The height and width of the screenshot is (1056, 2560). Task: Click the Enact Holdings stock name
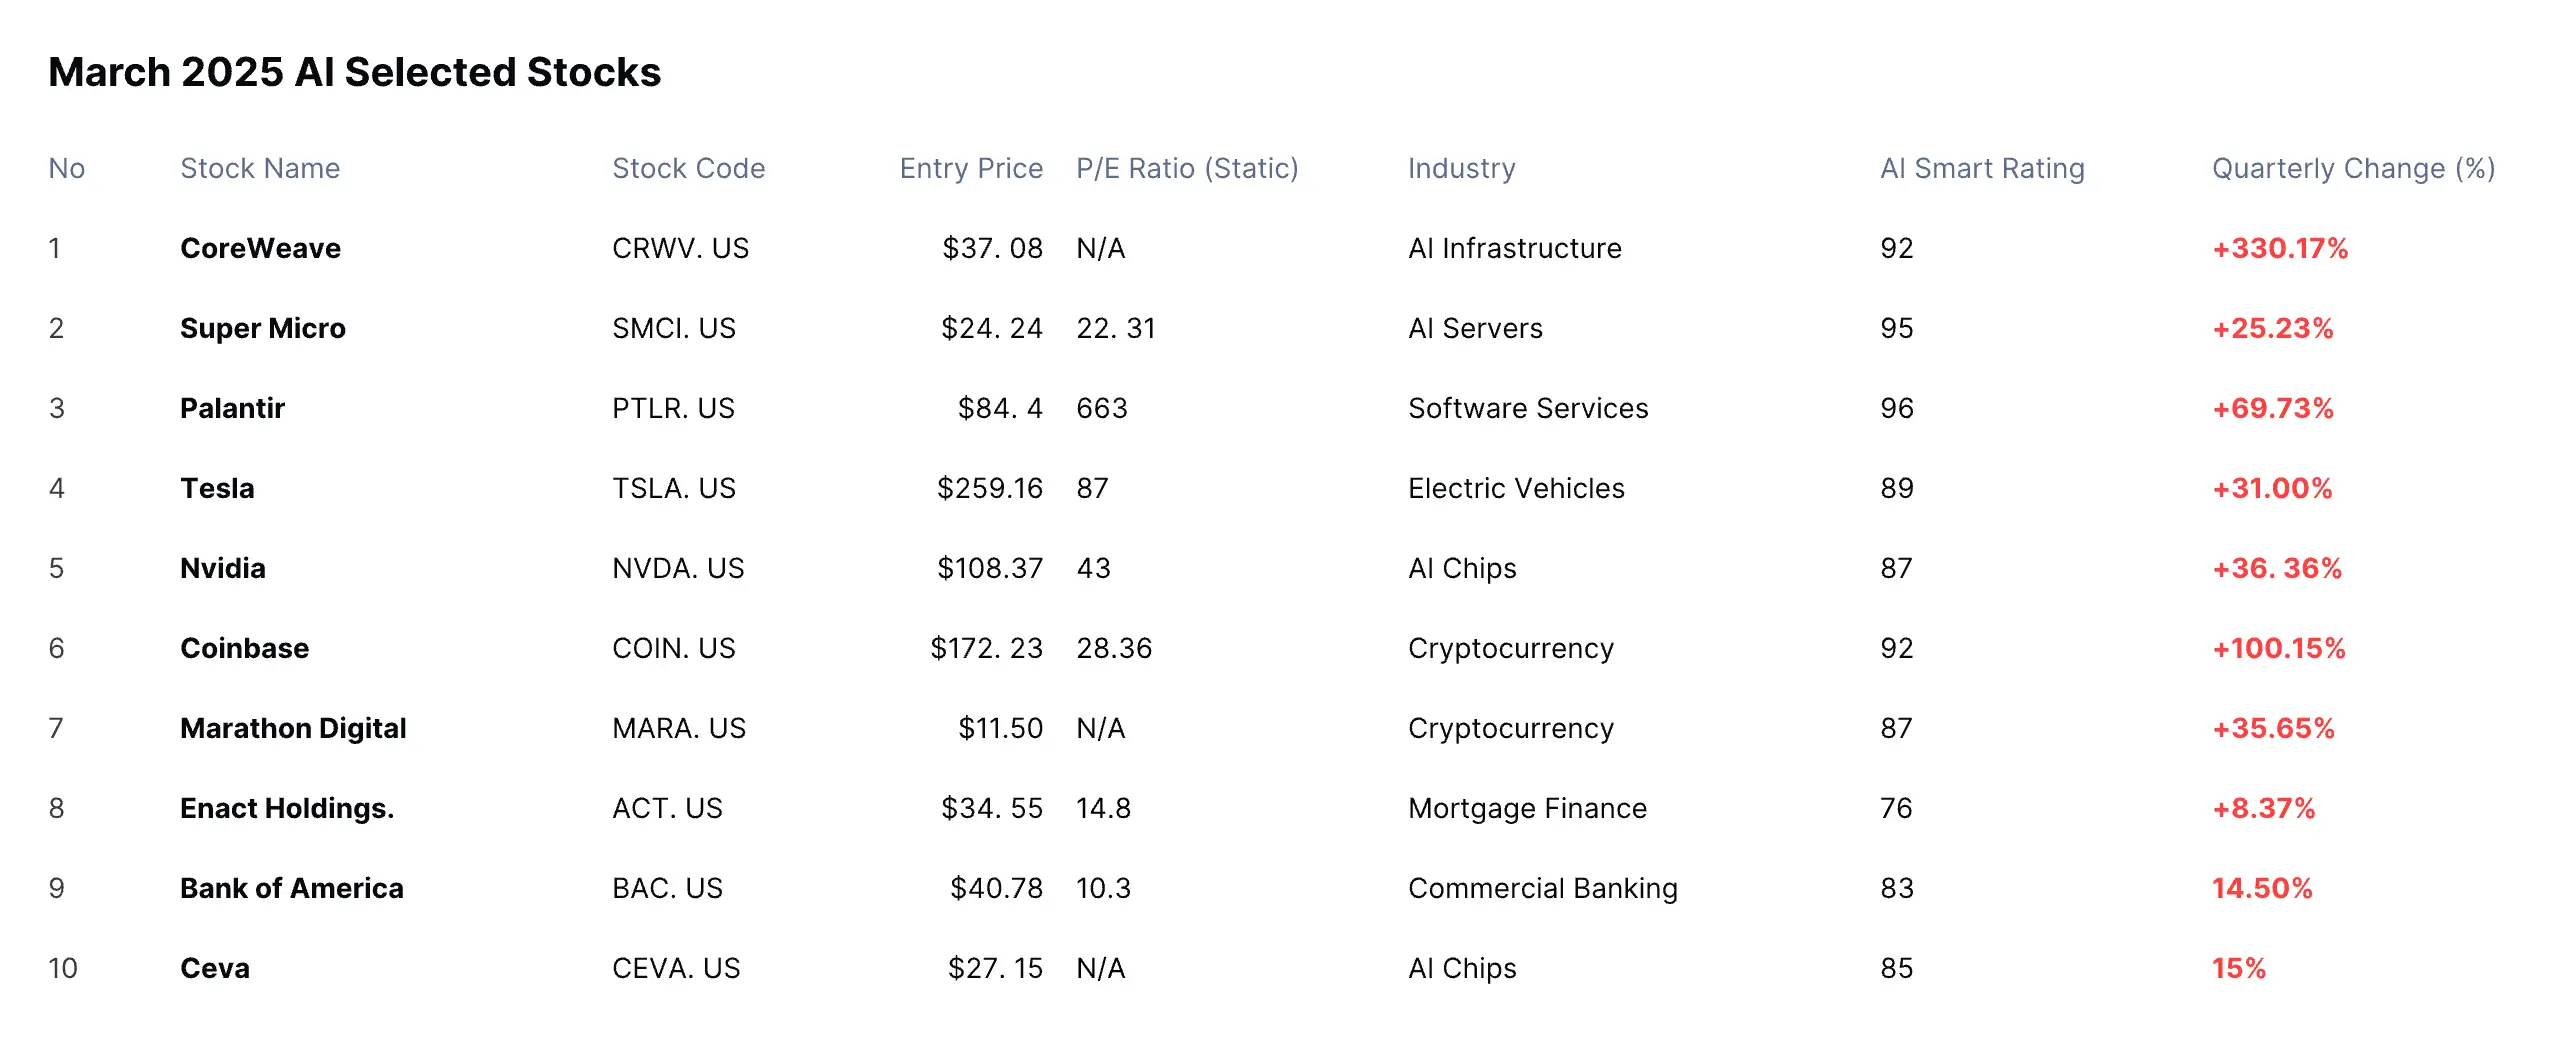coord(287,808)
